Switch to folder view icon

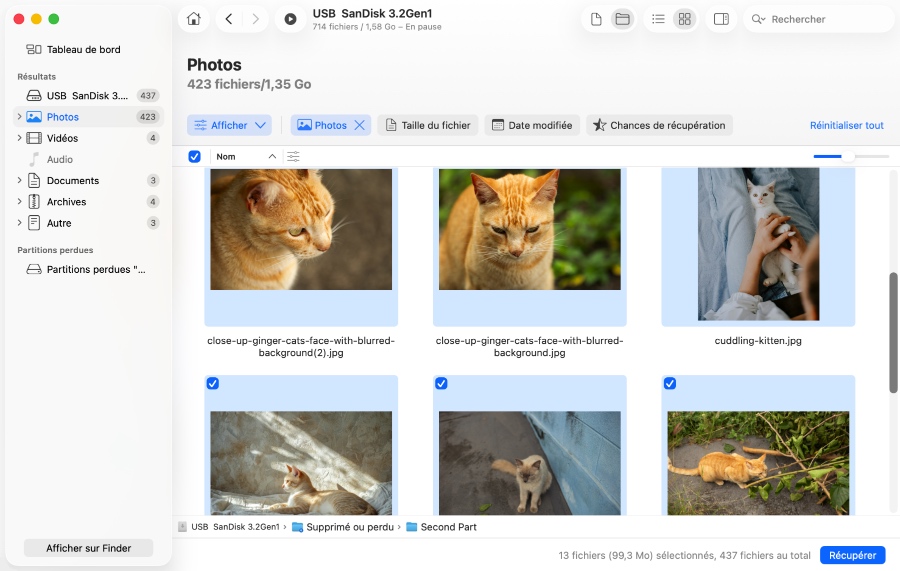point(622,19)
